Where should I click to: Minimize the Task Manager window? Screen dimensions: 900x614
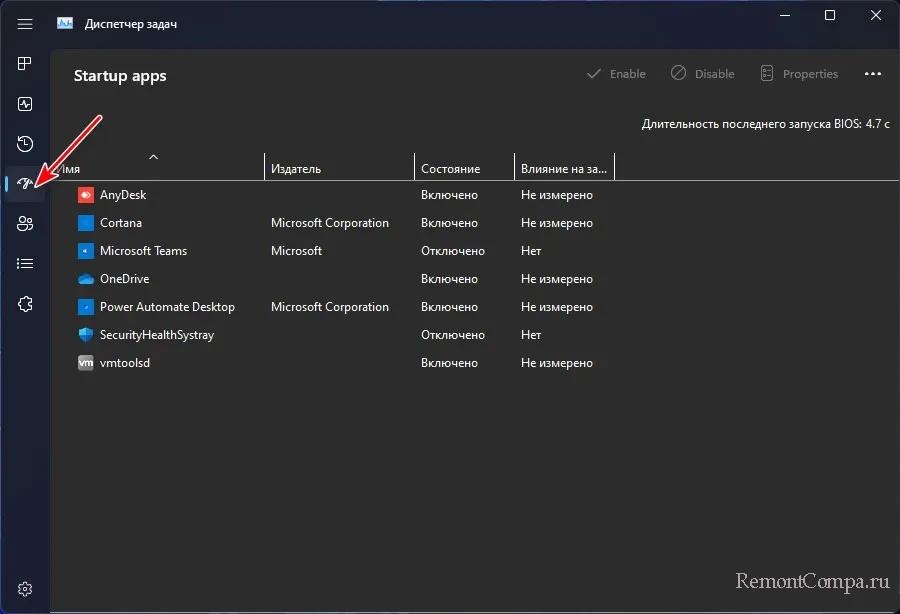click(785, 15)
